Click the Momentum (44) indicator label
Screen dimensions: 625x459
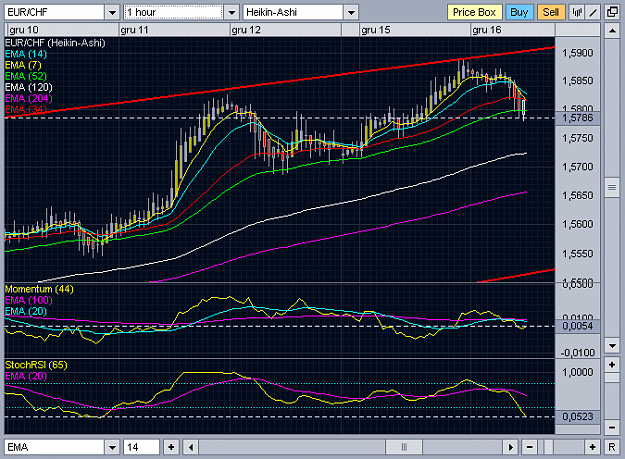[39, 289]
